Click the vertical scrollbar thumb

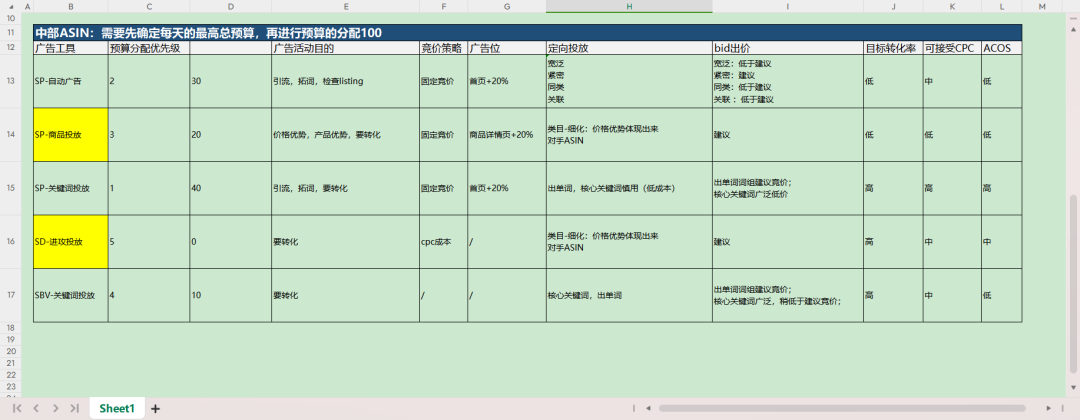tap(1074, 284)
